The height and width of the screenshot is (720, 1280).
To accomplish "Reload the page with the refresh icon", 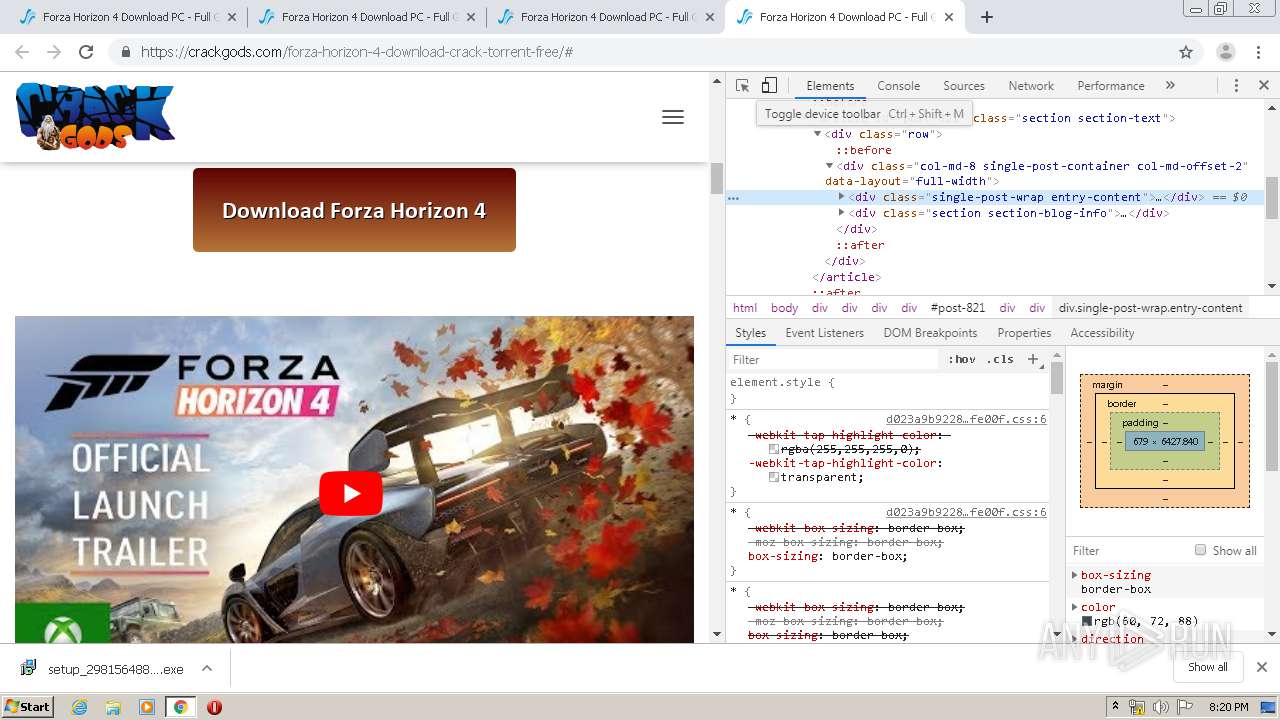I will (x=86, y=52).
